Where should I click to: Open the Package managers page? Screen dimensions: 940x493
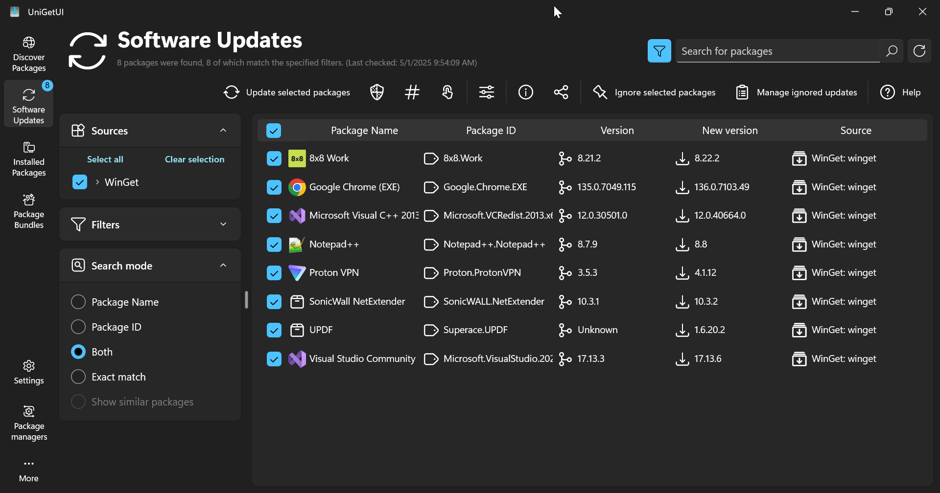click(28, 423)
